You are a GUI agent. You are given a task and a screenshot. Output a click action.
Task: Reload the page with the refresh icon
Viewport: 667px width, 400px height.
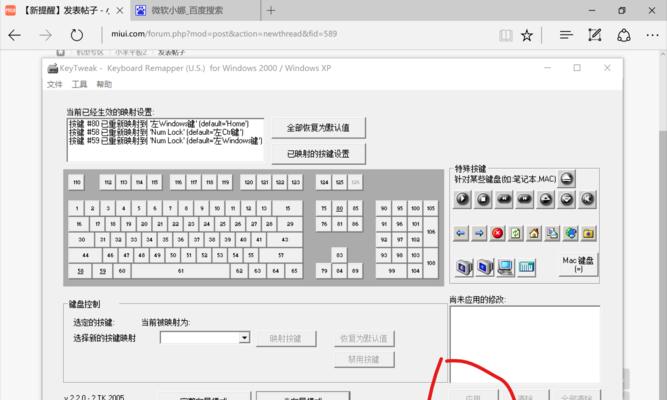(77, 35)
